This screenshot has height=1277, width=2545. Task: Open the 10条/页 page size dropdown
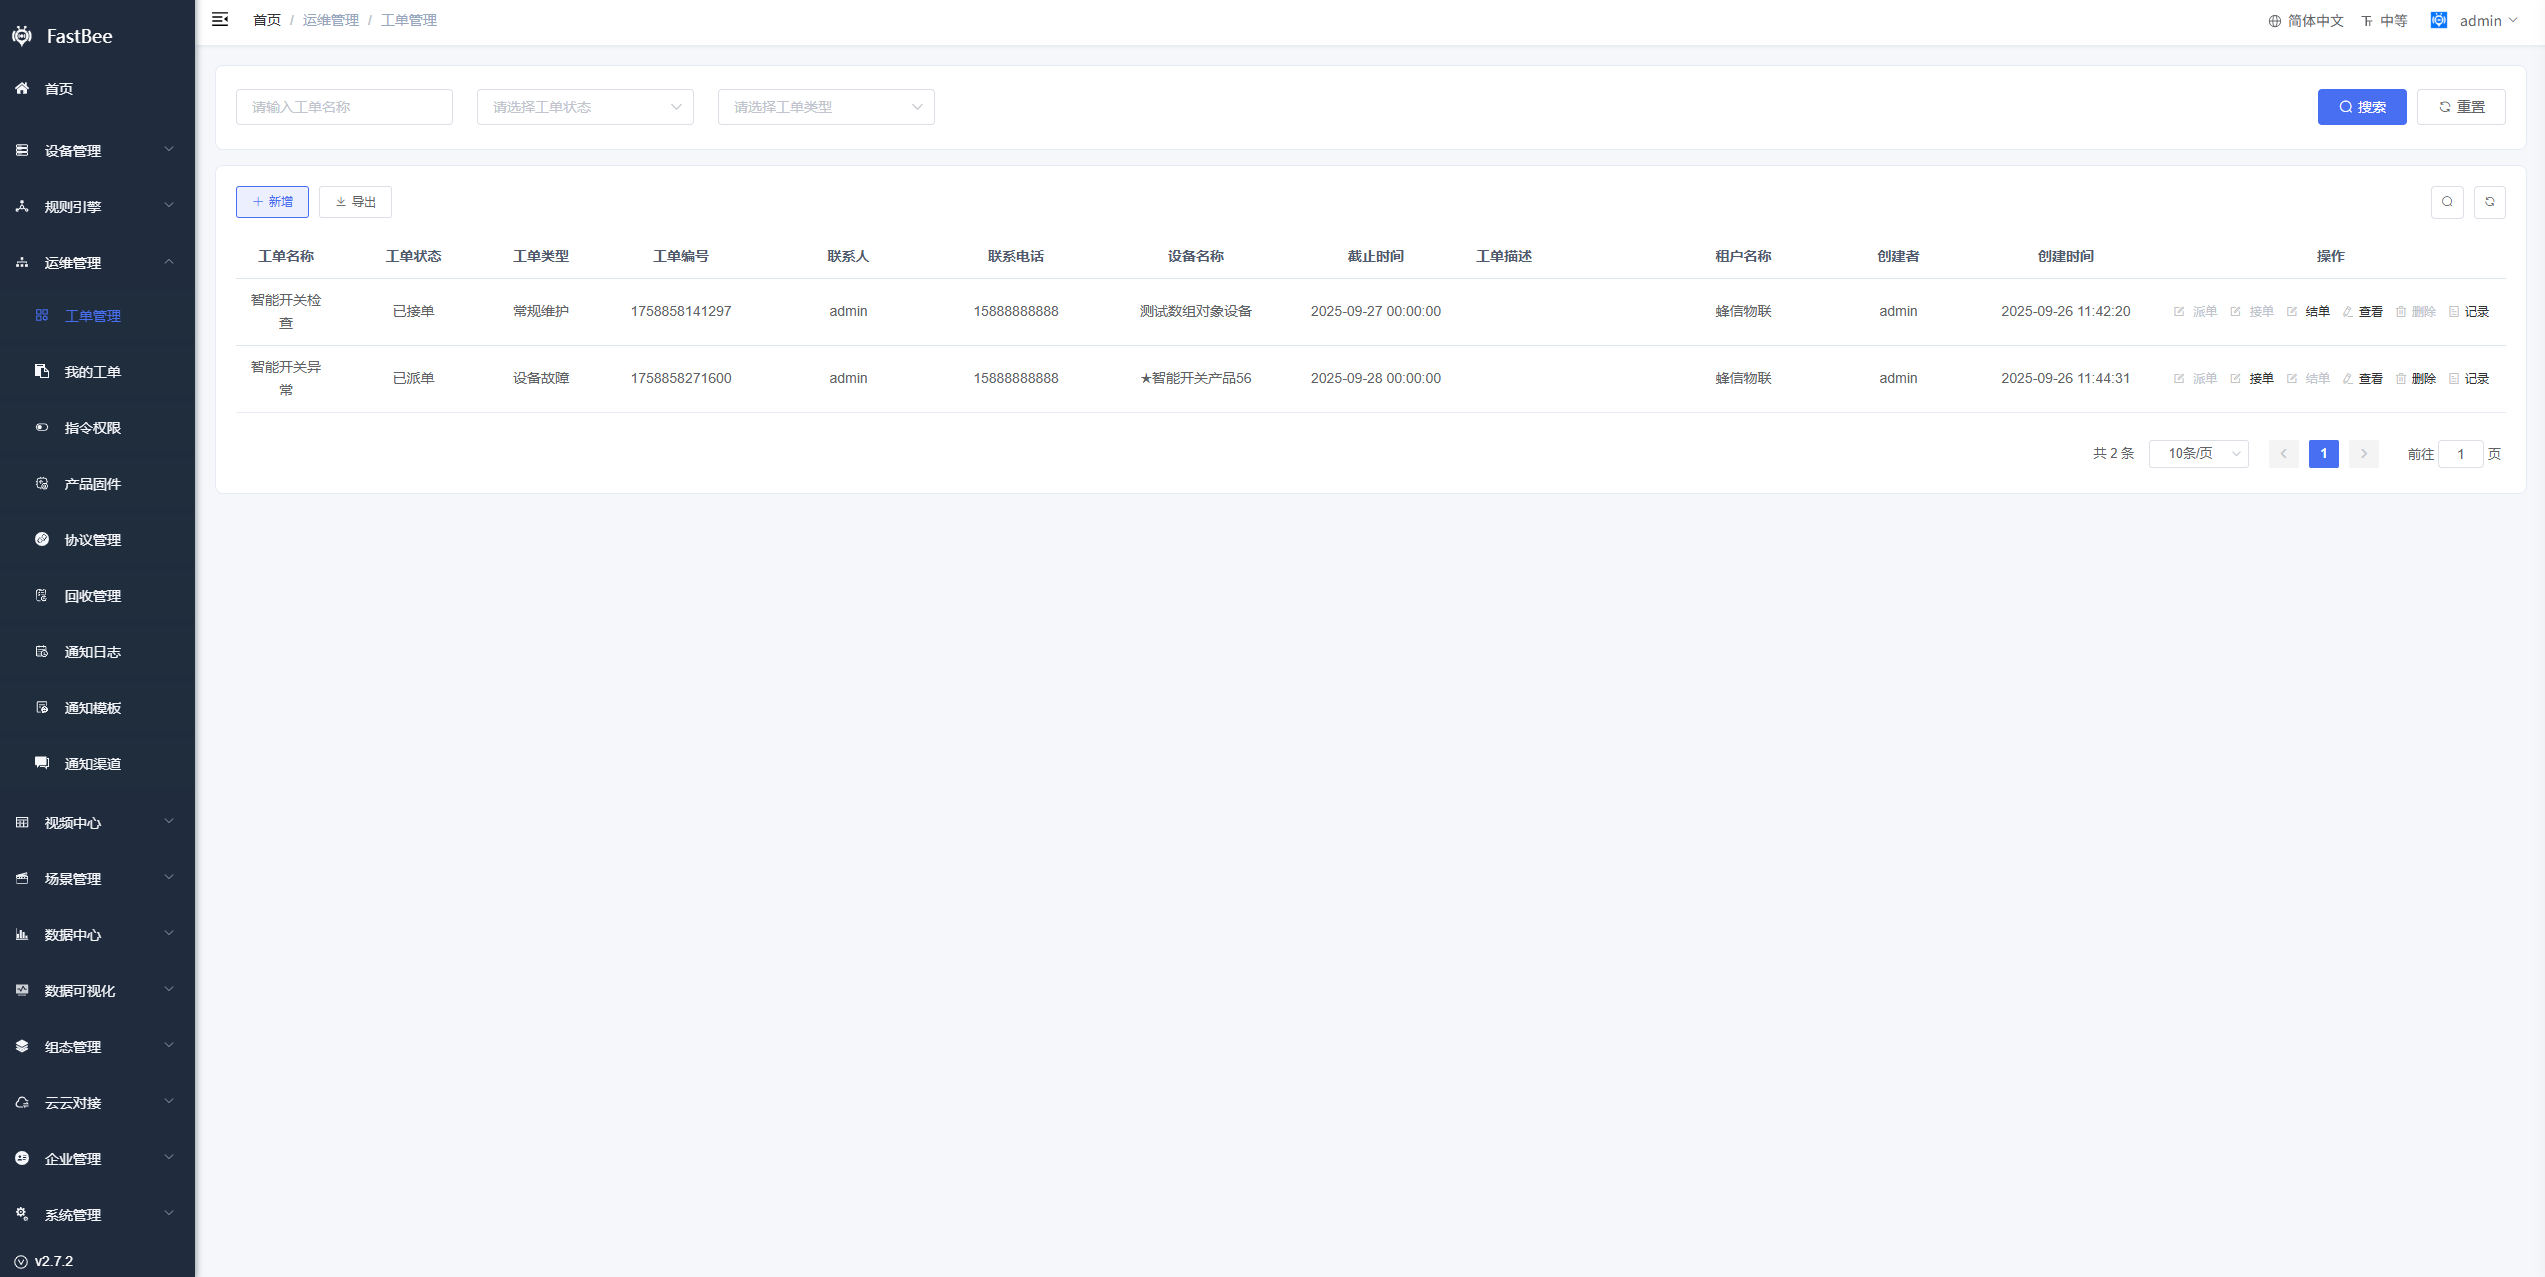point(2198,454)
